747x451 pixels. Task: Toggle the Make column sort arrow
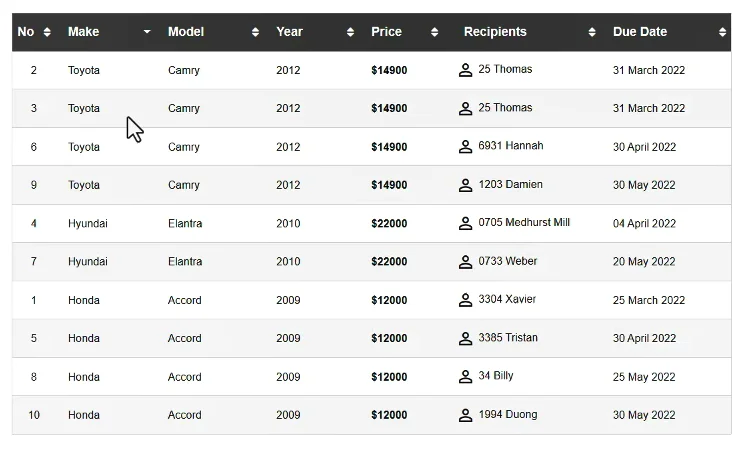click(147, 32)
